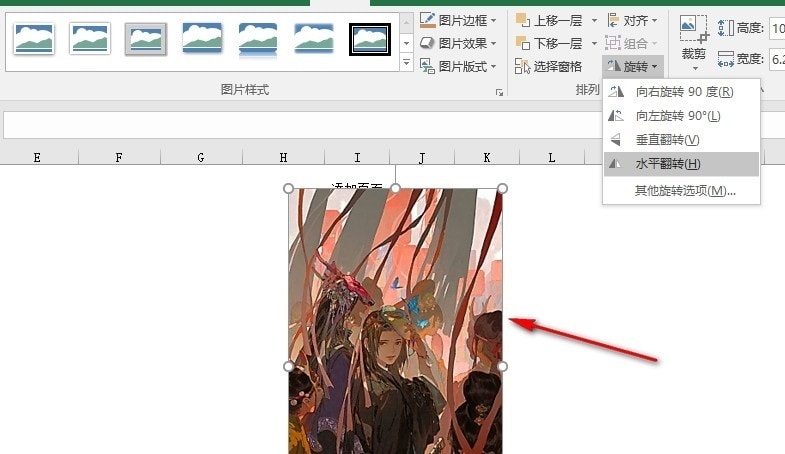785x454 pixels.
Task: Select column J header
Action: pyautogui.click(x=422, y=158)
